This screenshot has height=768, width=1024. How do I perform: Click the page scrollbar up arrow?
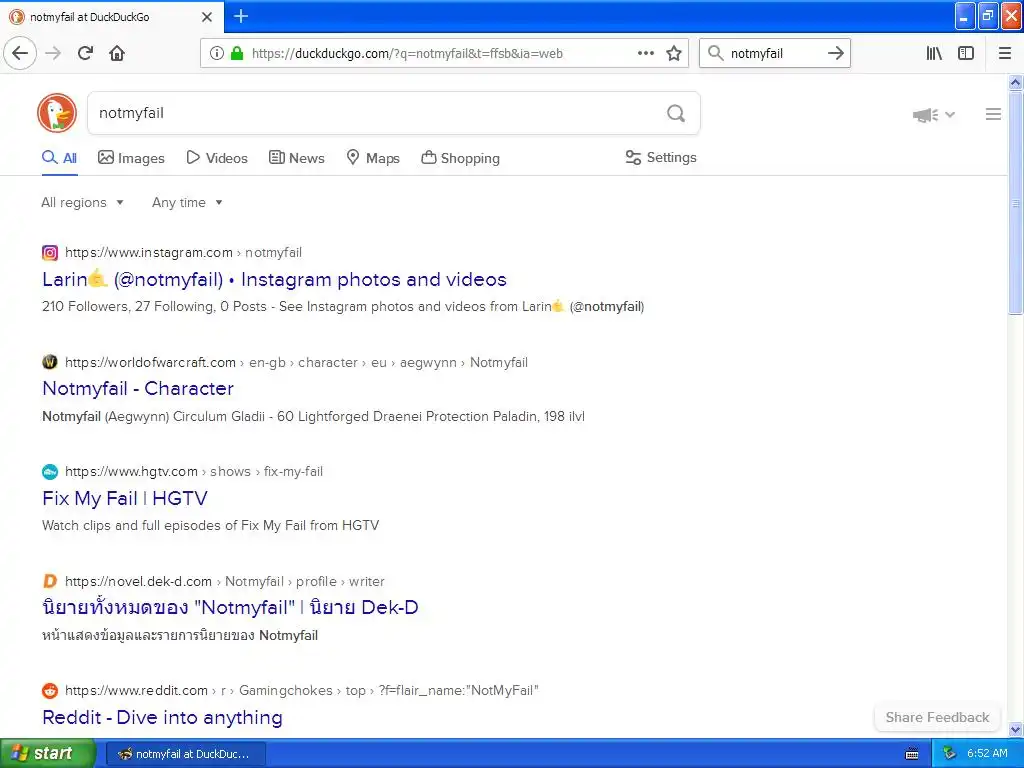click(1016, 82)
